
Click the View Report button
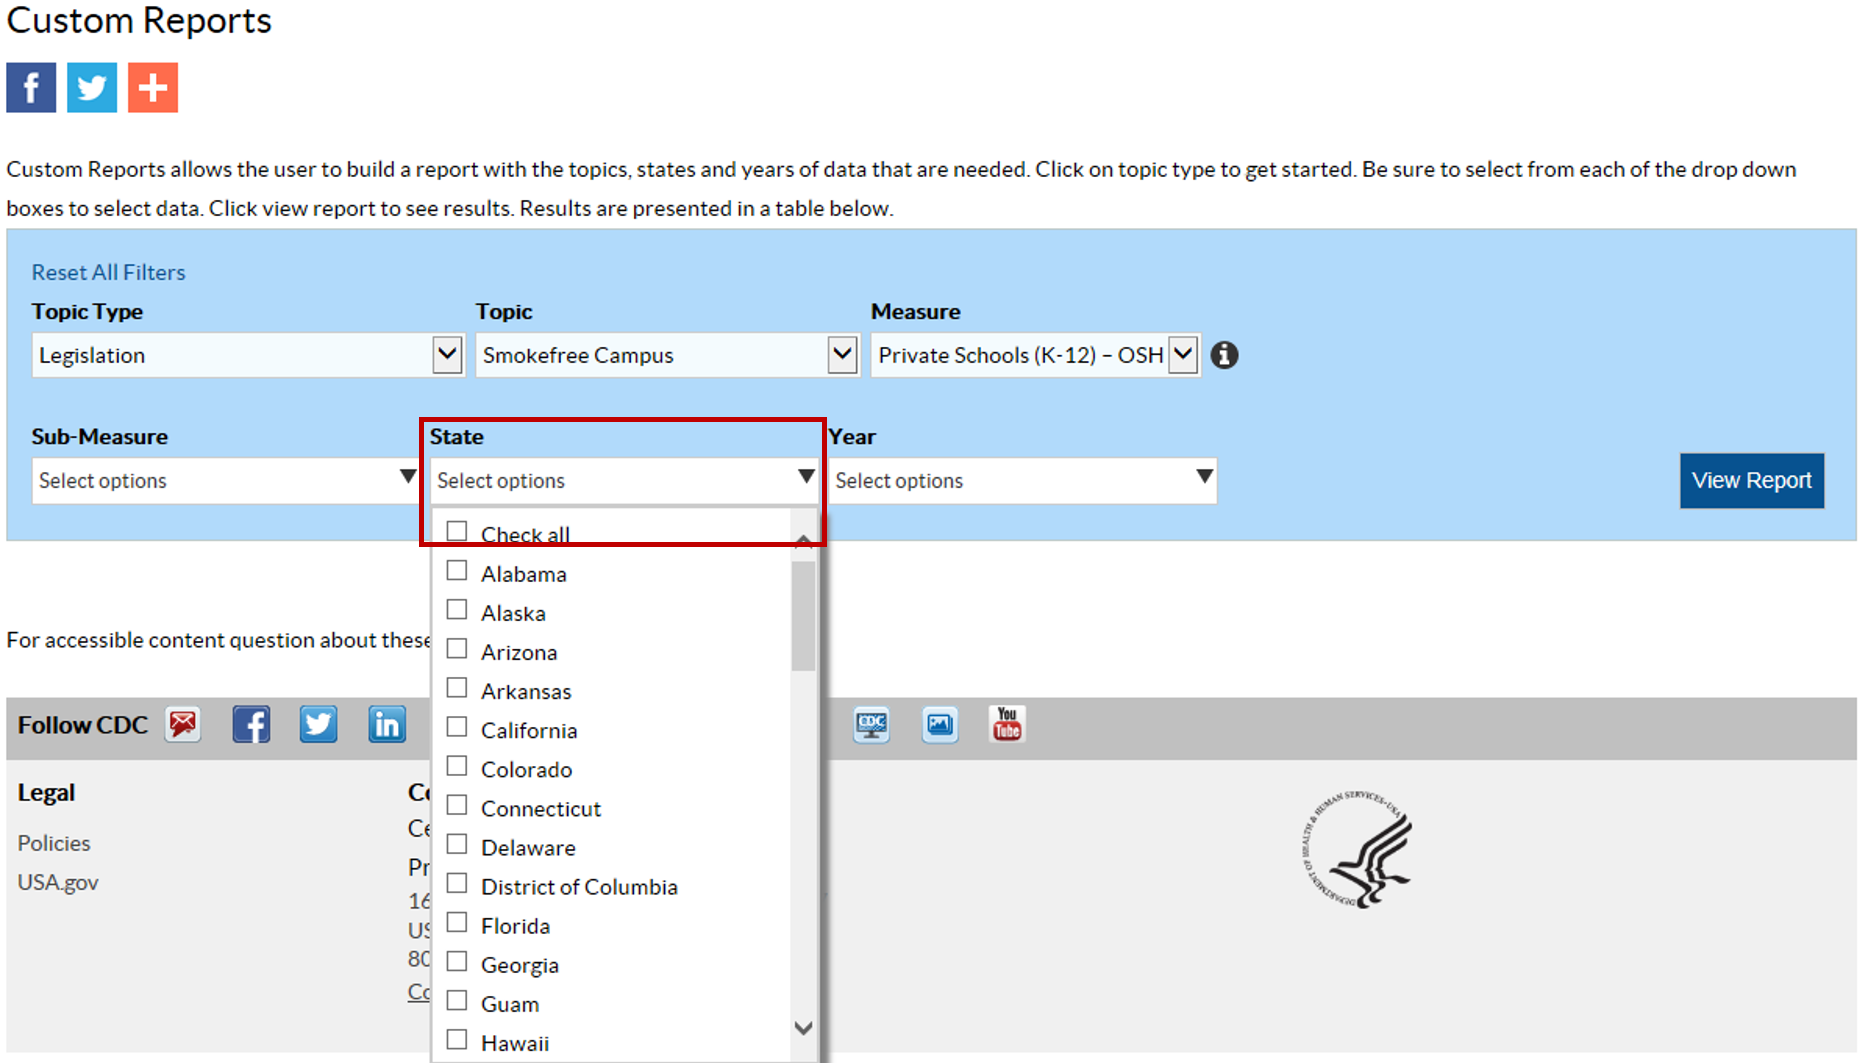(x=1751, y=480)
